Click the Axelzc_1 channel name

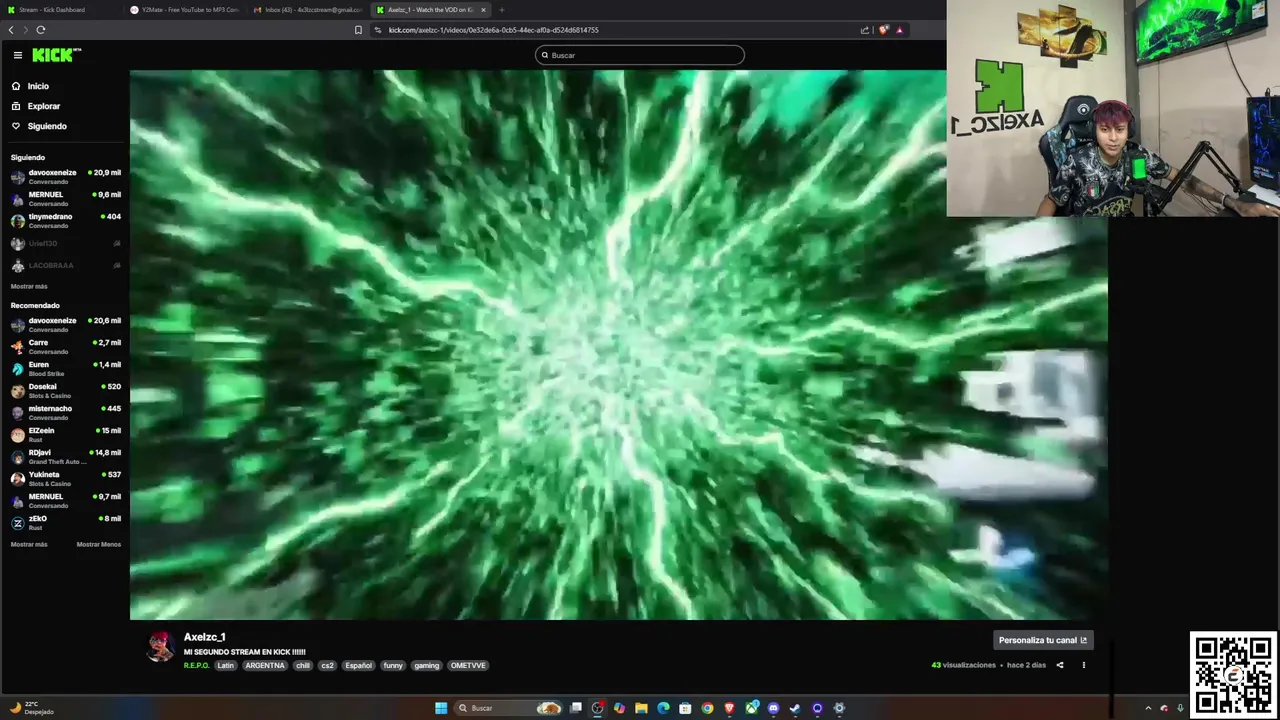pos(204,637)
